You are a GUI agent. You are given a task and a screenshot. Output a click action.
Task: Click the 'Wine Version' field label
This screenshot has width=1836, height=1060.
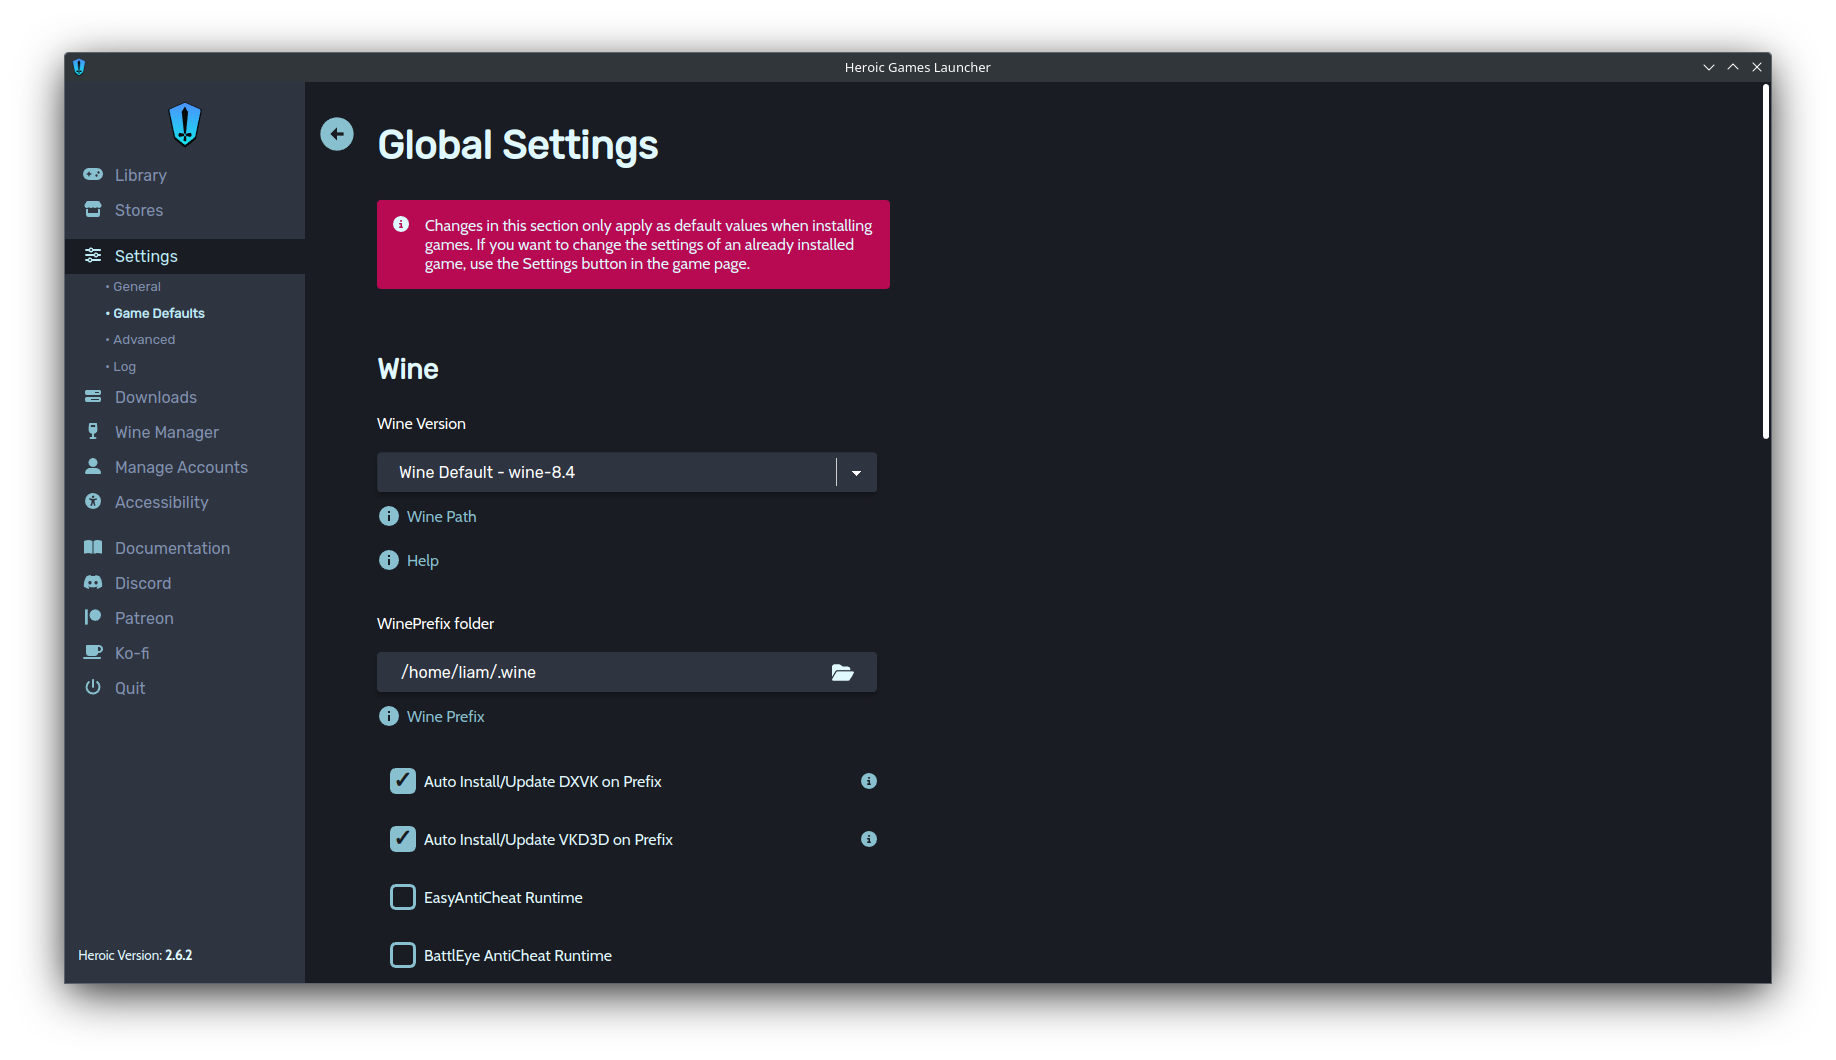[x=421, y=424]
